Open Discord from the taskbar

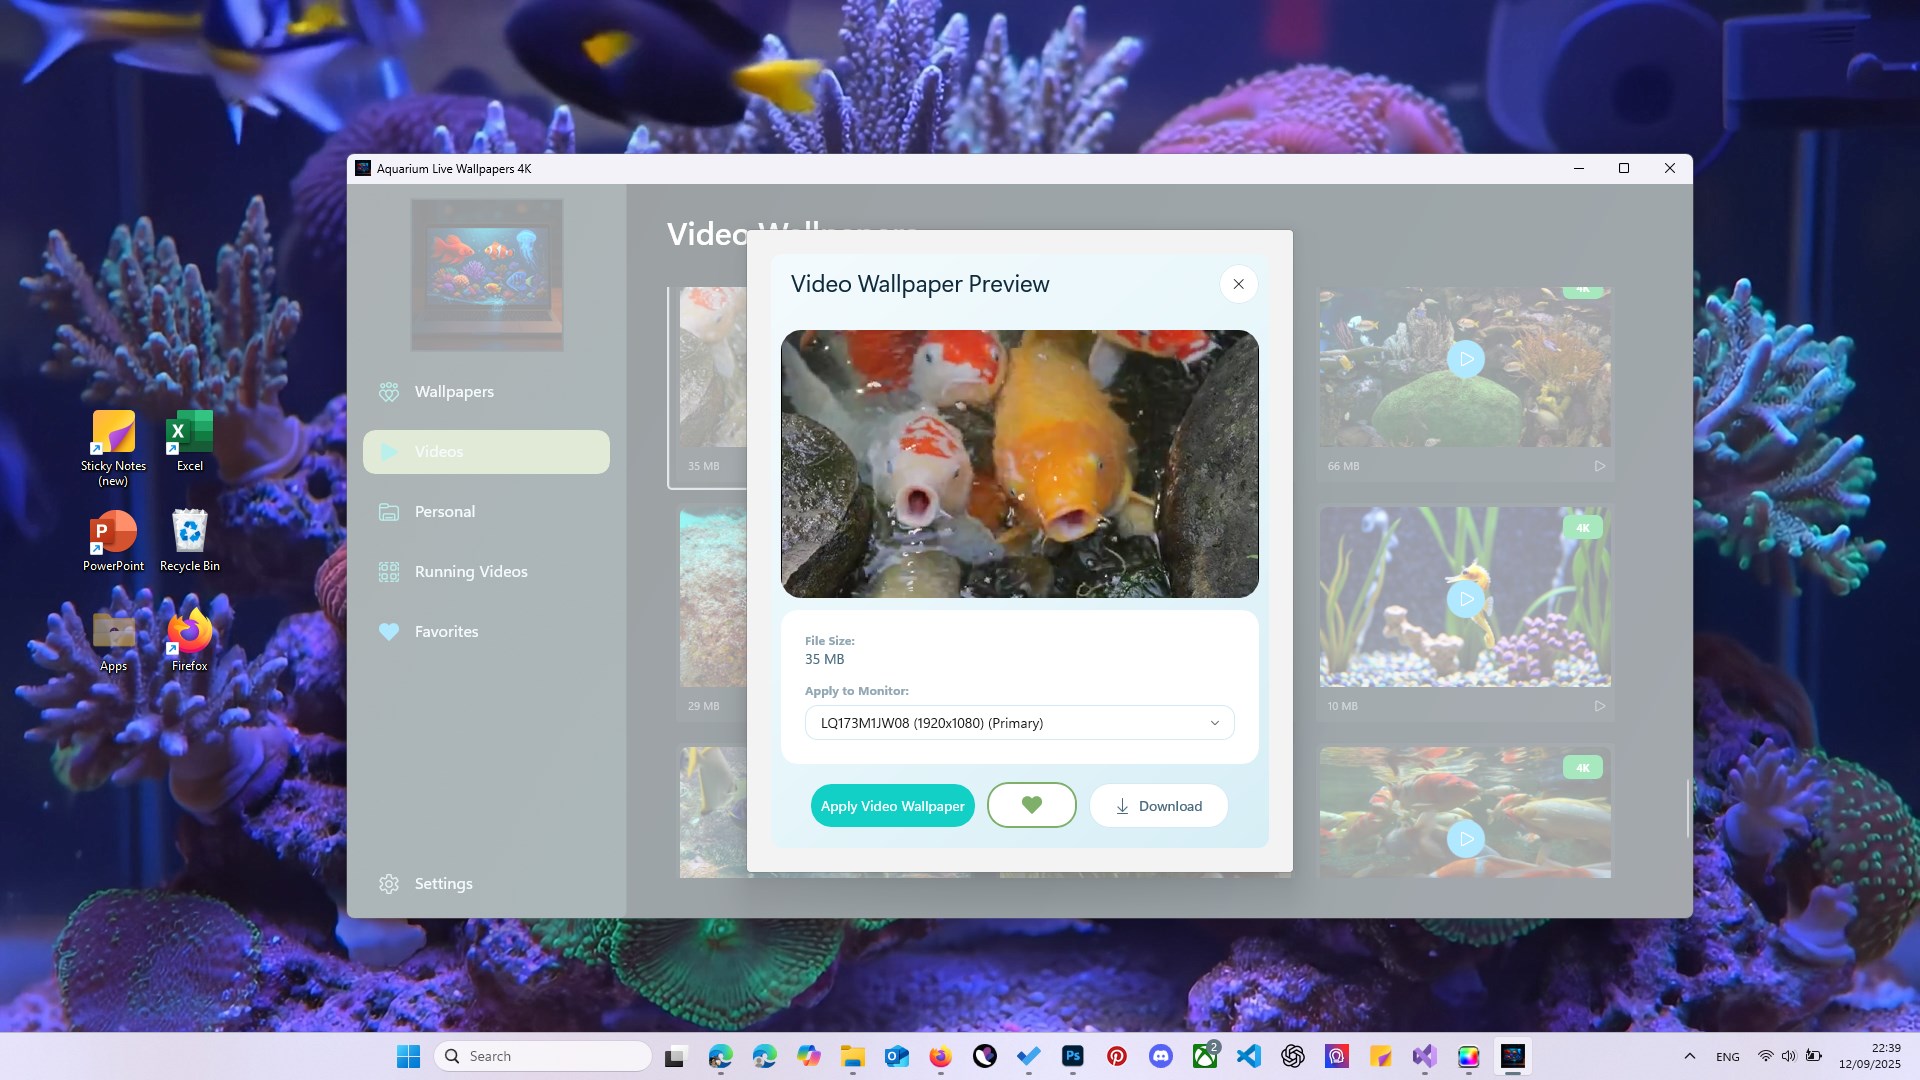pos(1160,1055)
